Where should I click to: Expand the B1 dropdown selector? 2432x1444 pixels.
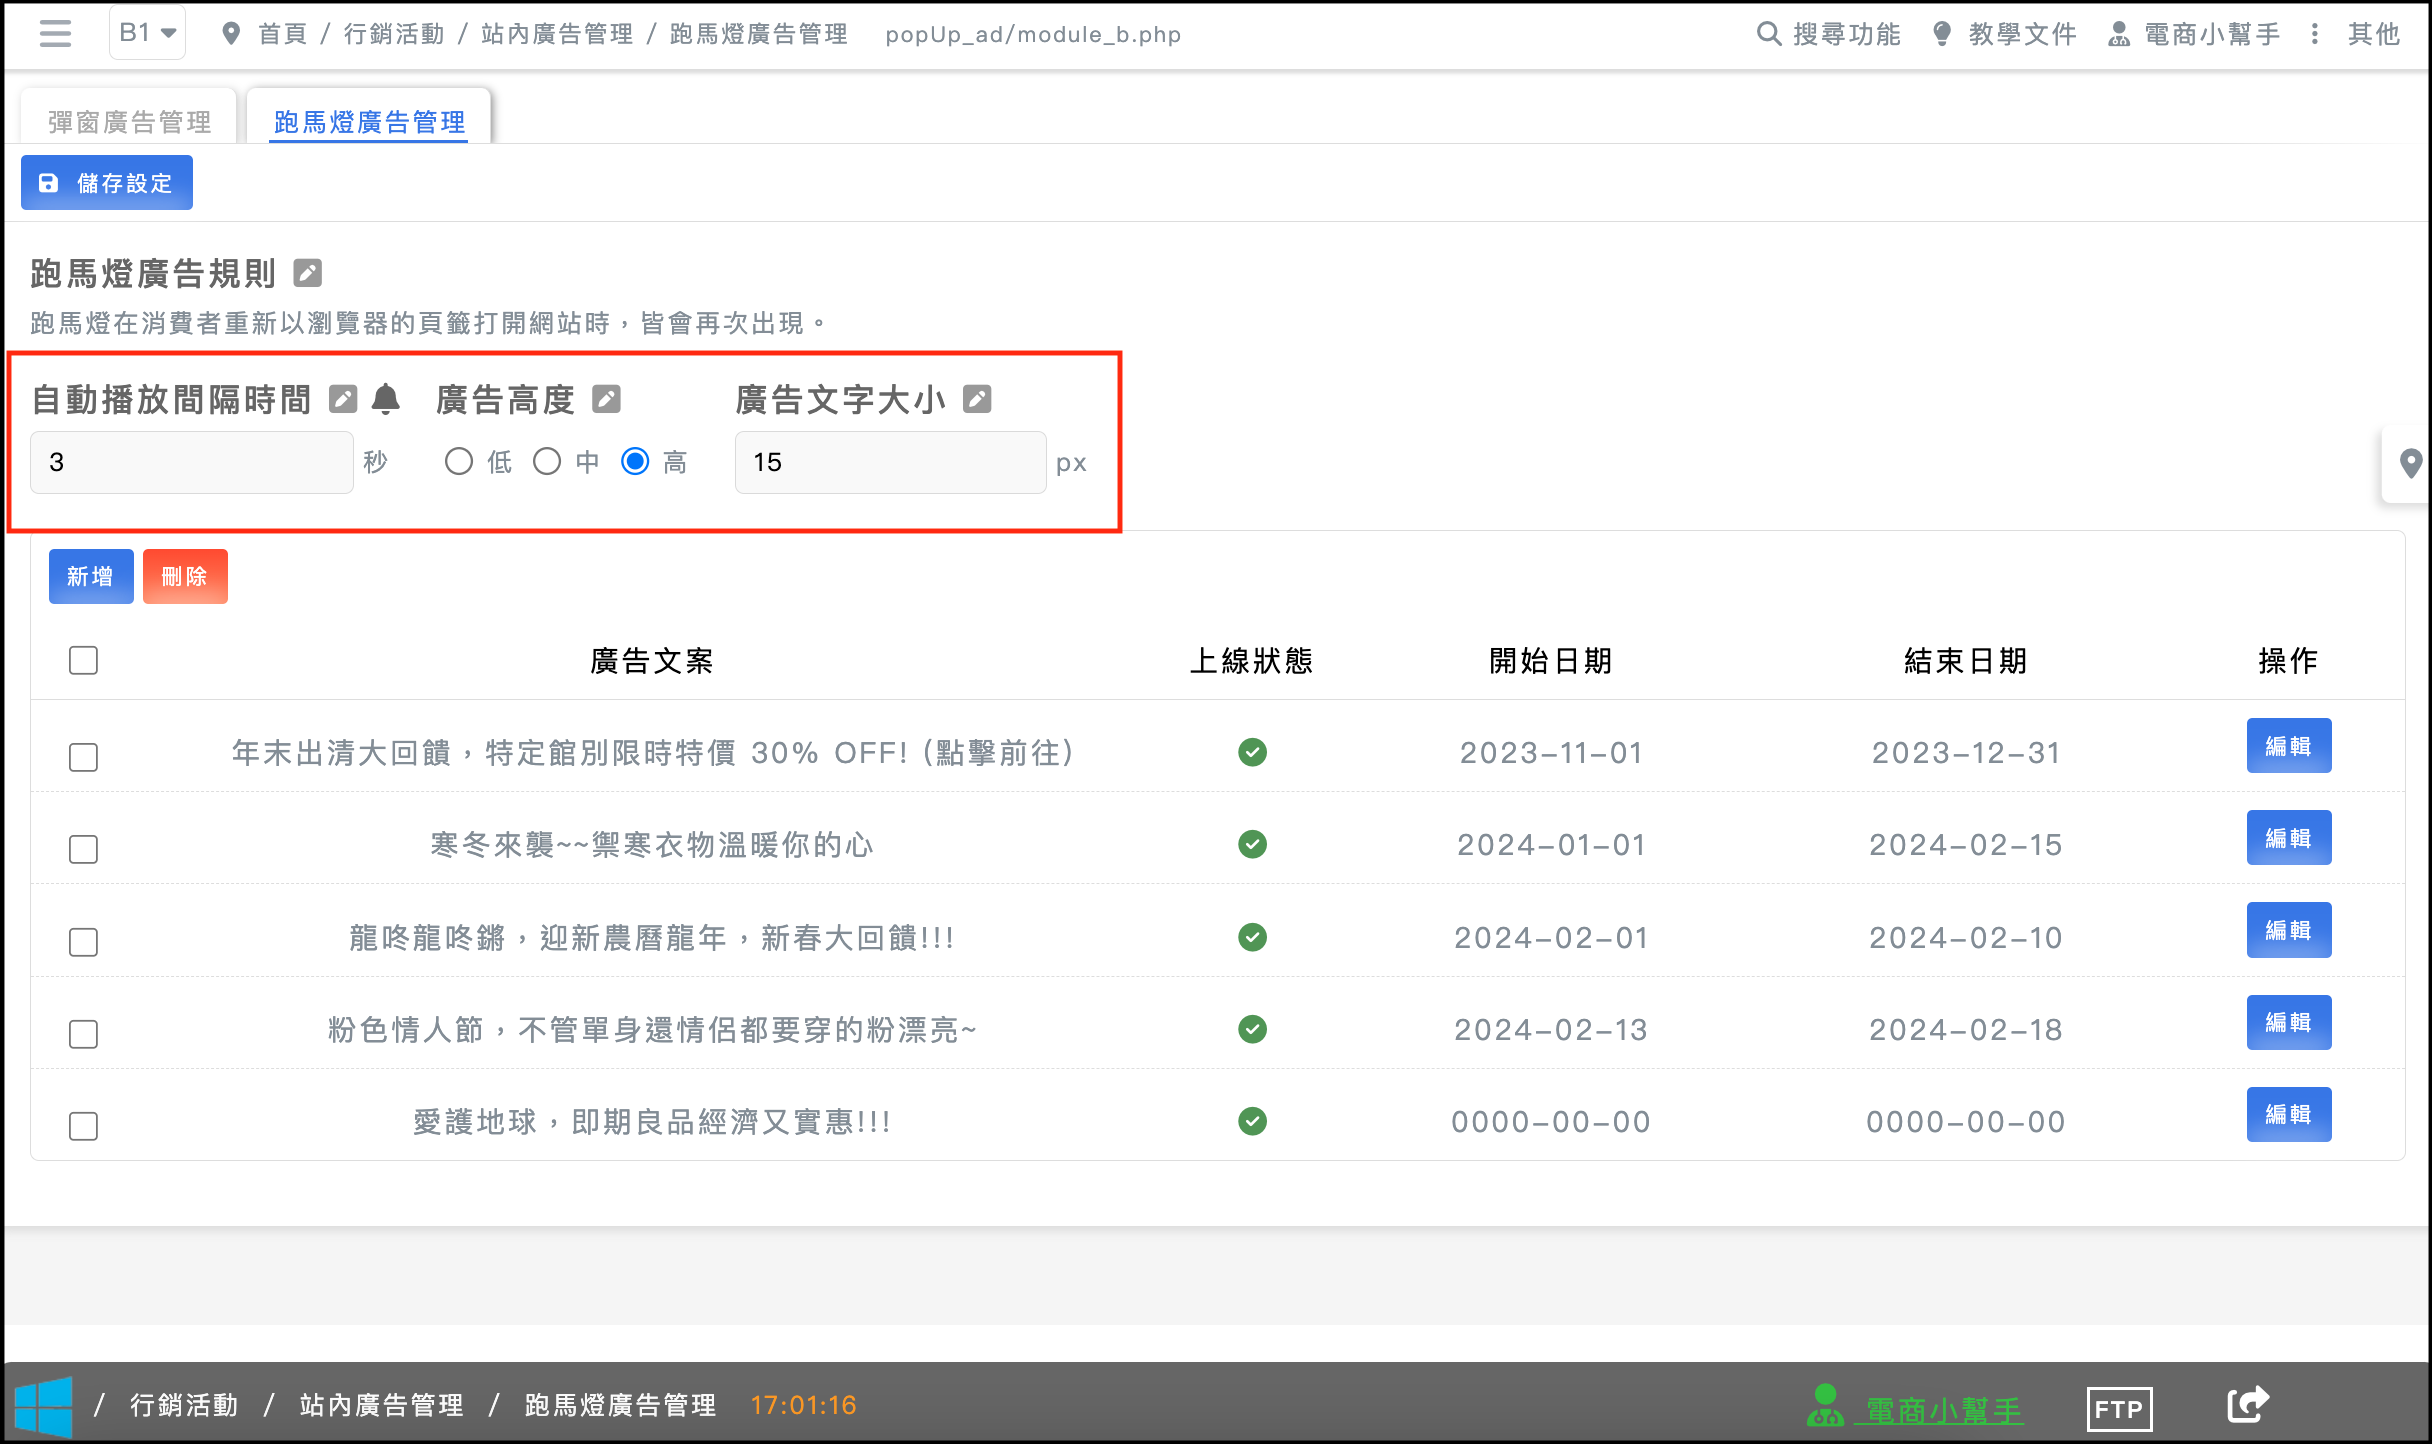[147, 33]
